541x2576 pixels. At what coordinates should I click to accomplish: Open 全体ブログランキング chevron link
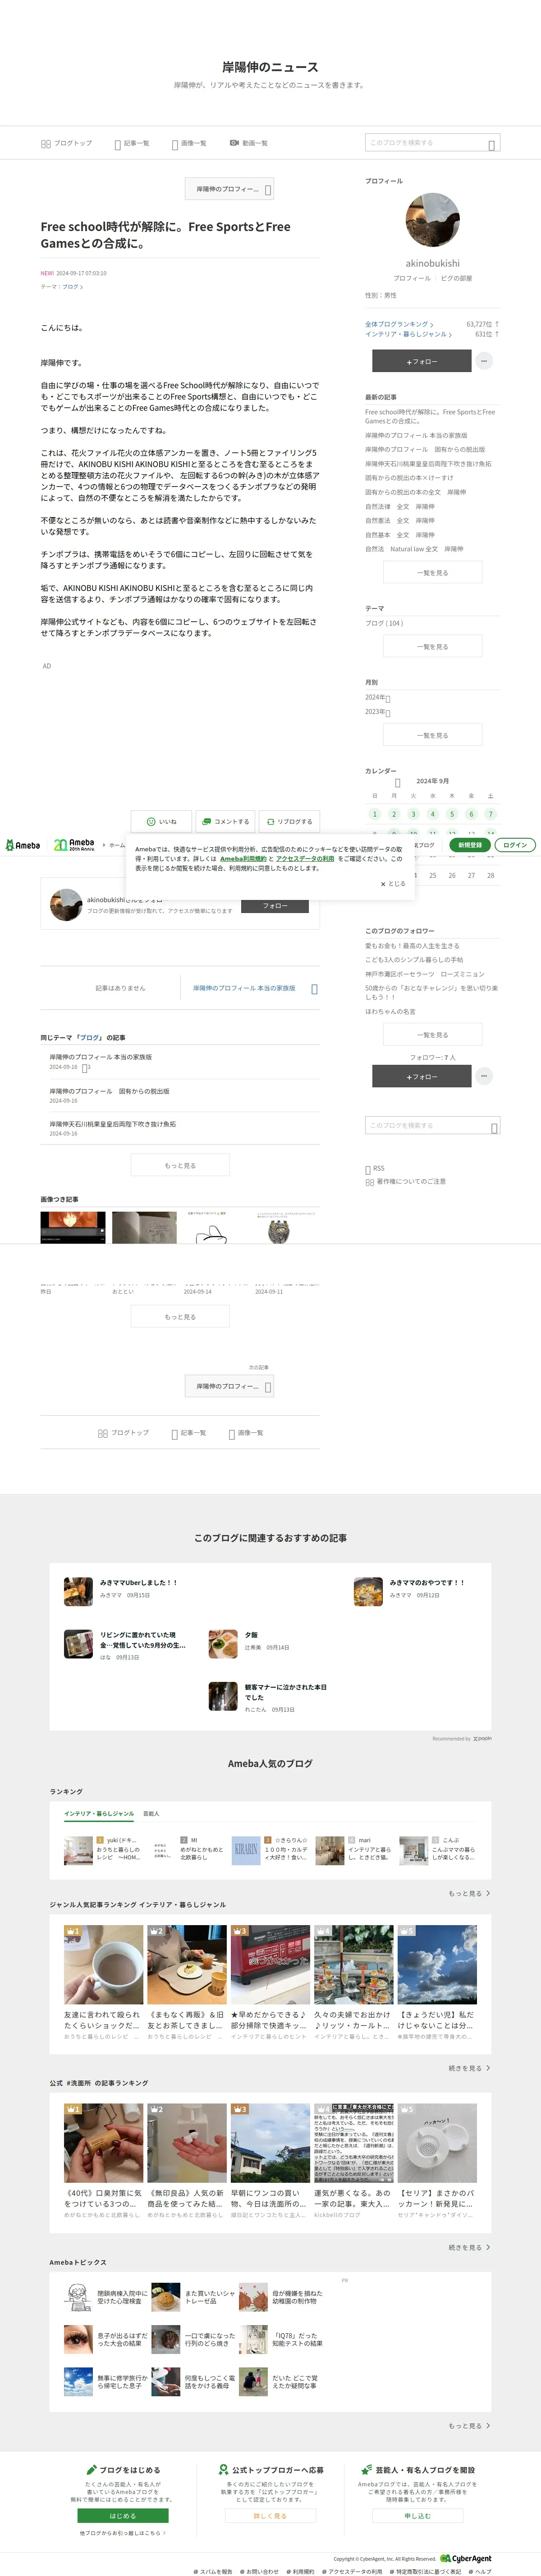(x=399, y=324)
